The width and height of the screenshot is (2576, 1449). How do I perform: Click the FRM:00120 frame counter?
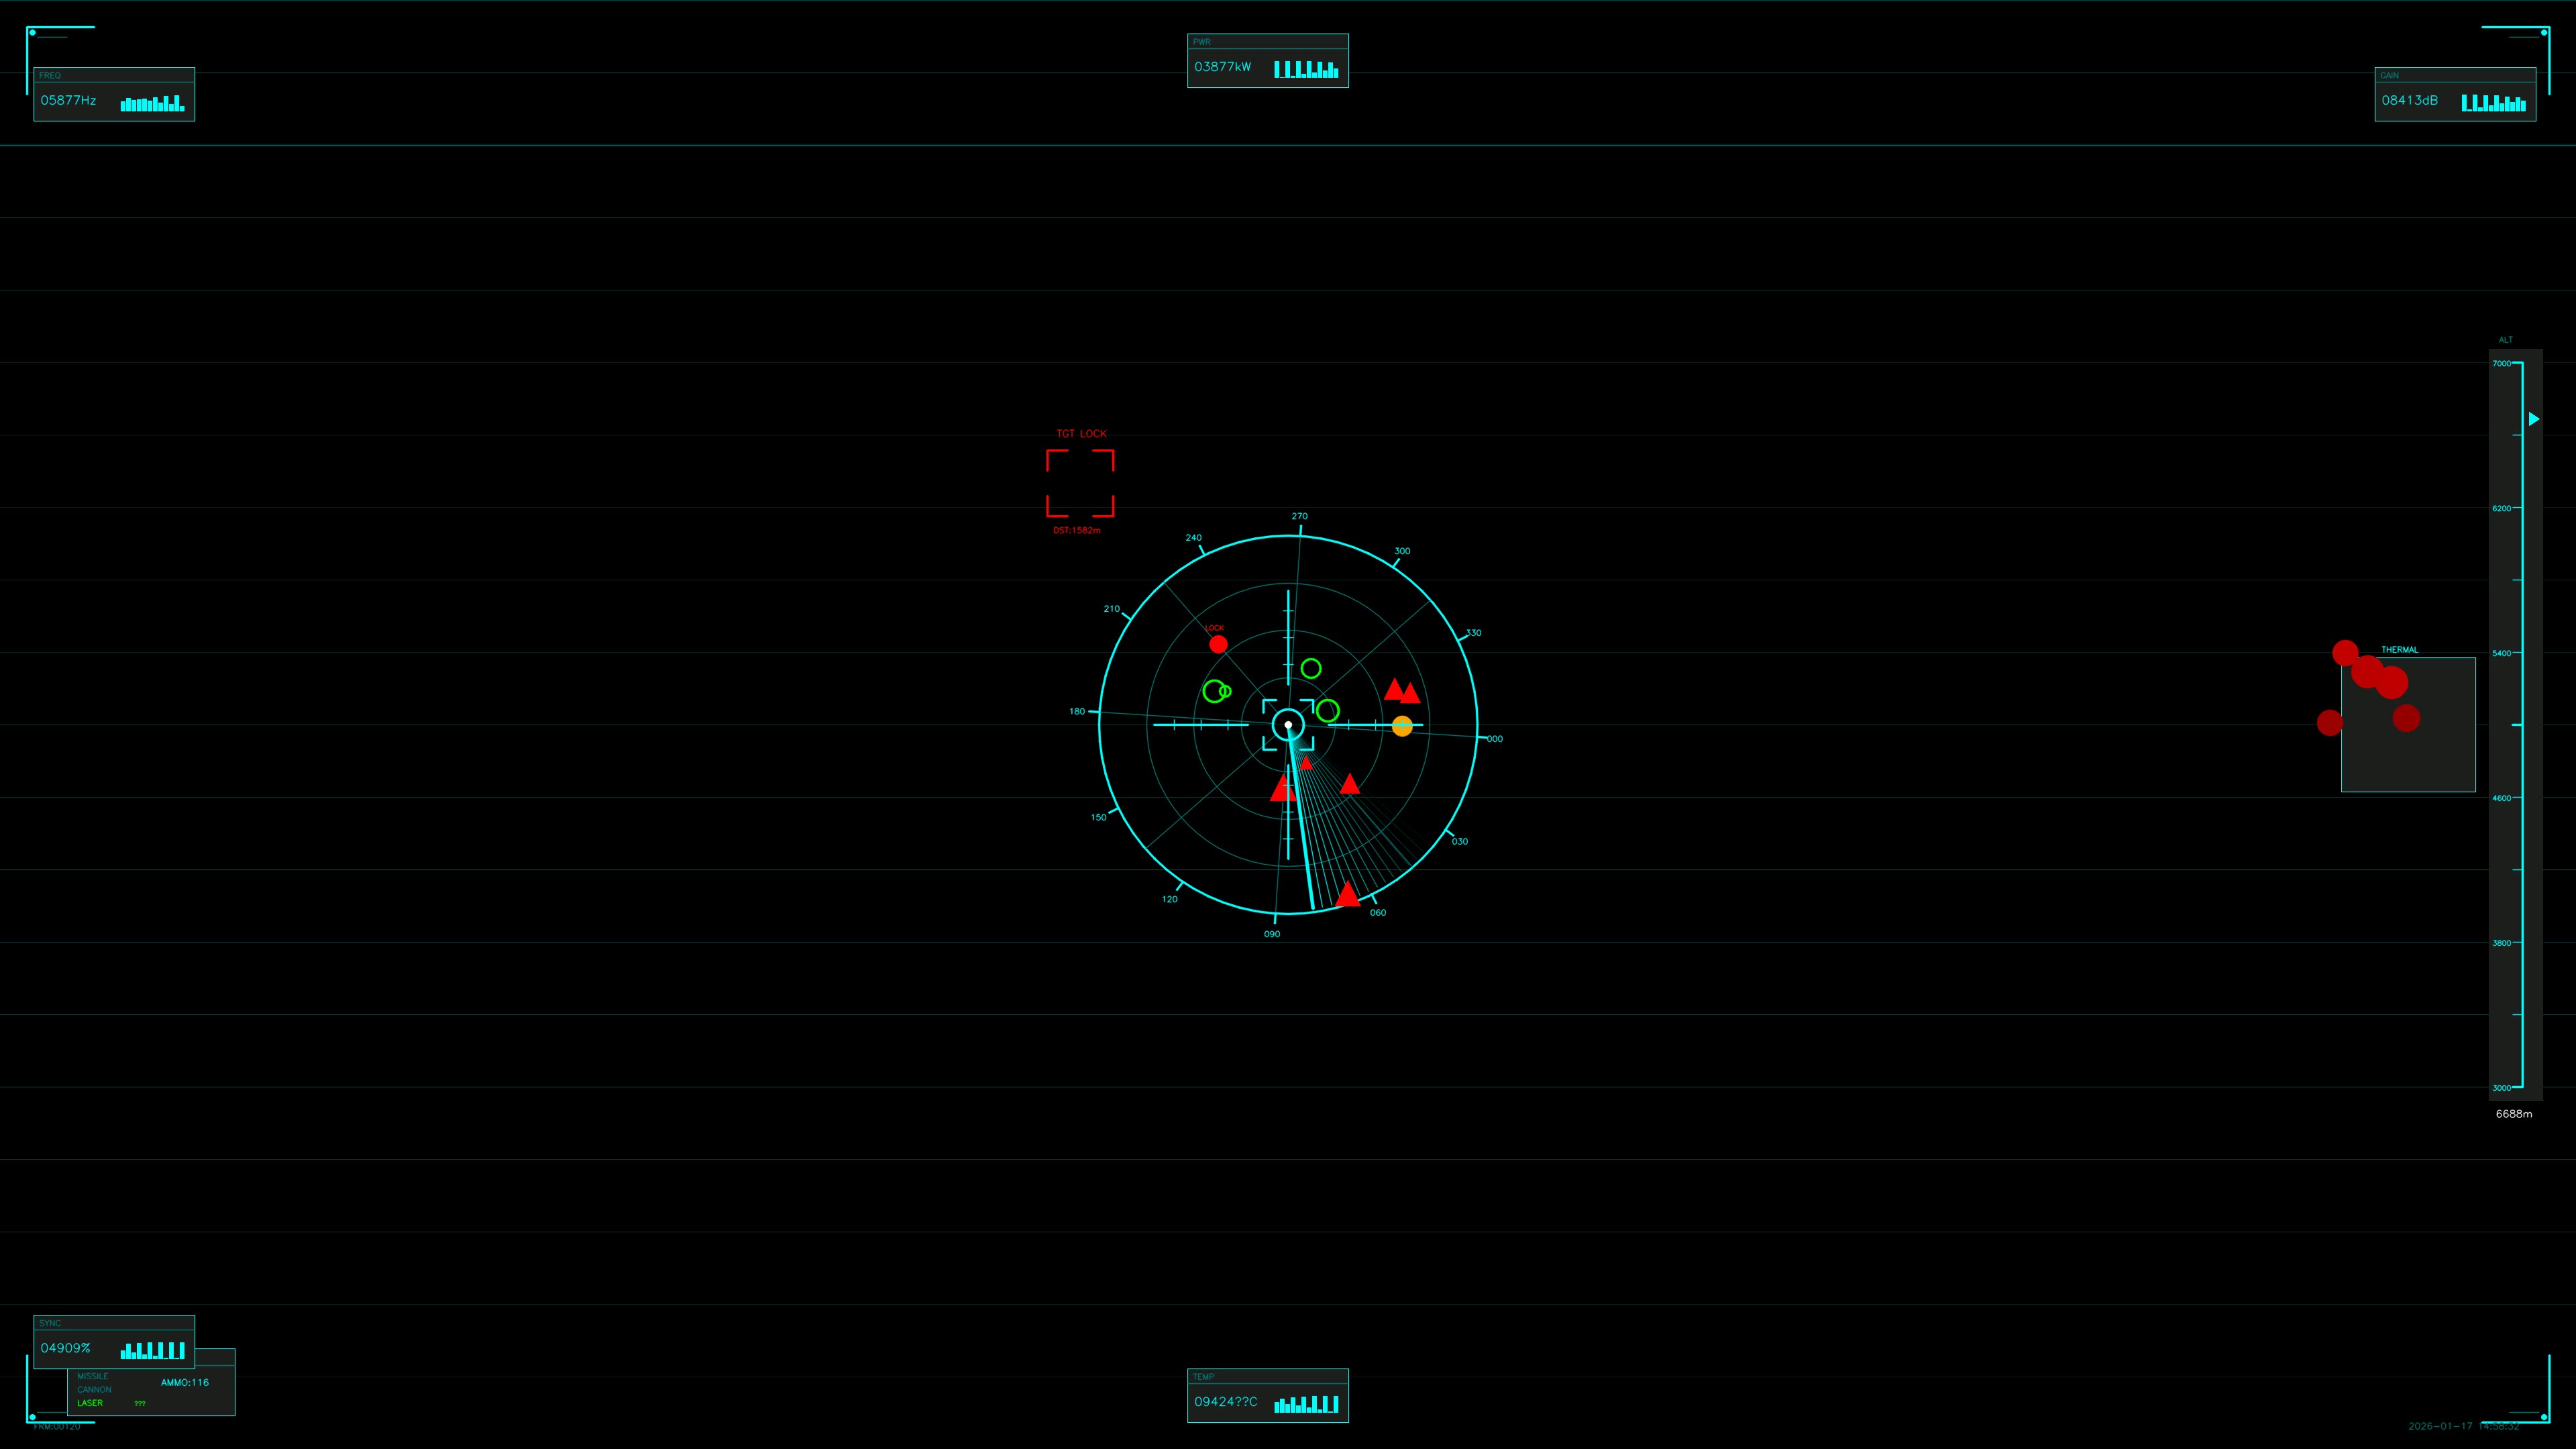click(58, 1427)
